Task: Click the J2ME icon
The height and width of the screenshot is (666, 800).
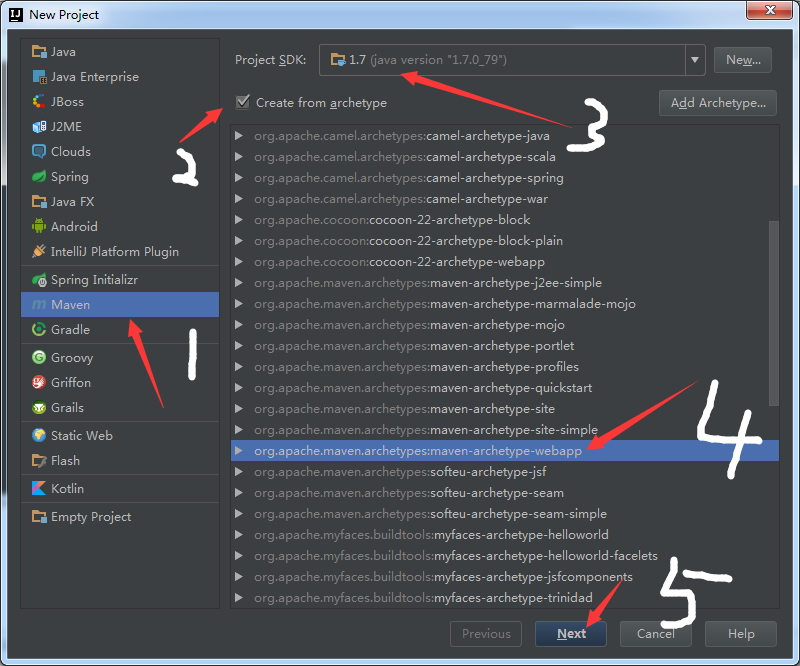Action: [x=39, y=127]
